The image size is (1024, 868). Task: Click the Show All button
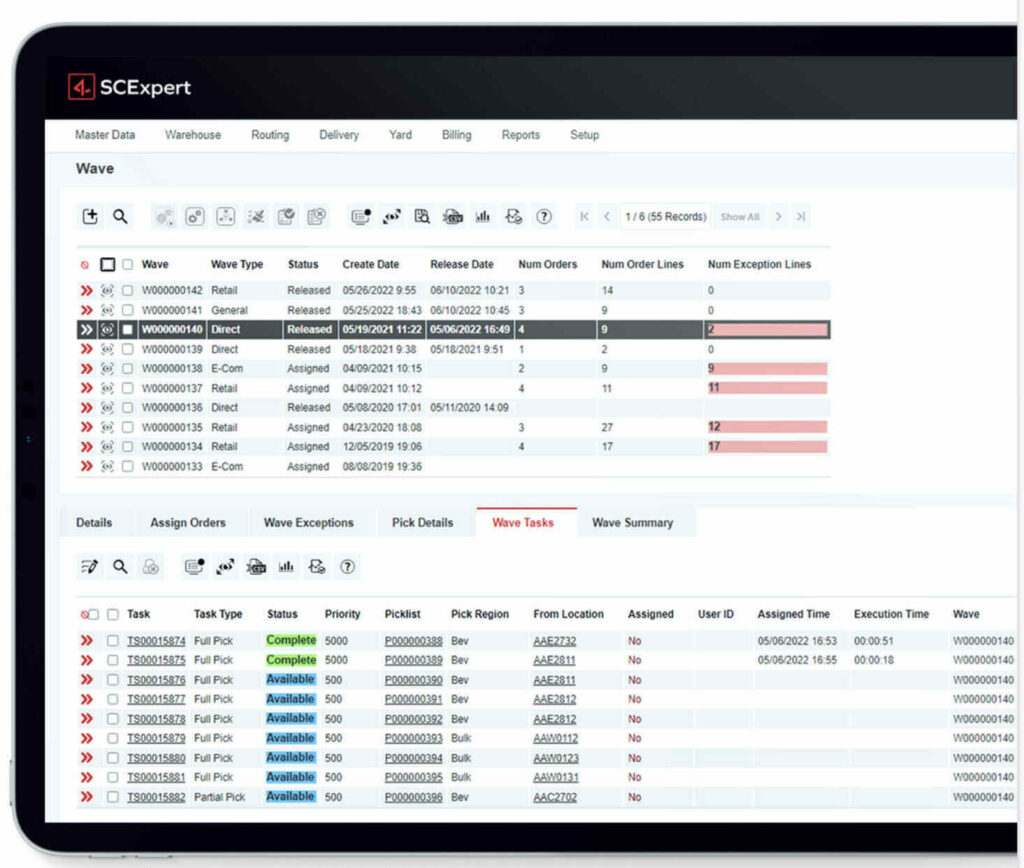pyautogui.click(x=739, y=216)
